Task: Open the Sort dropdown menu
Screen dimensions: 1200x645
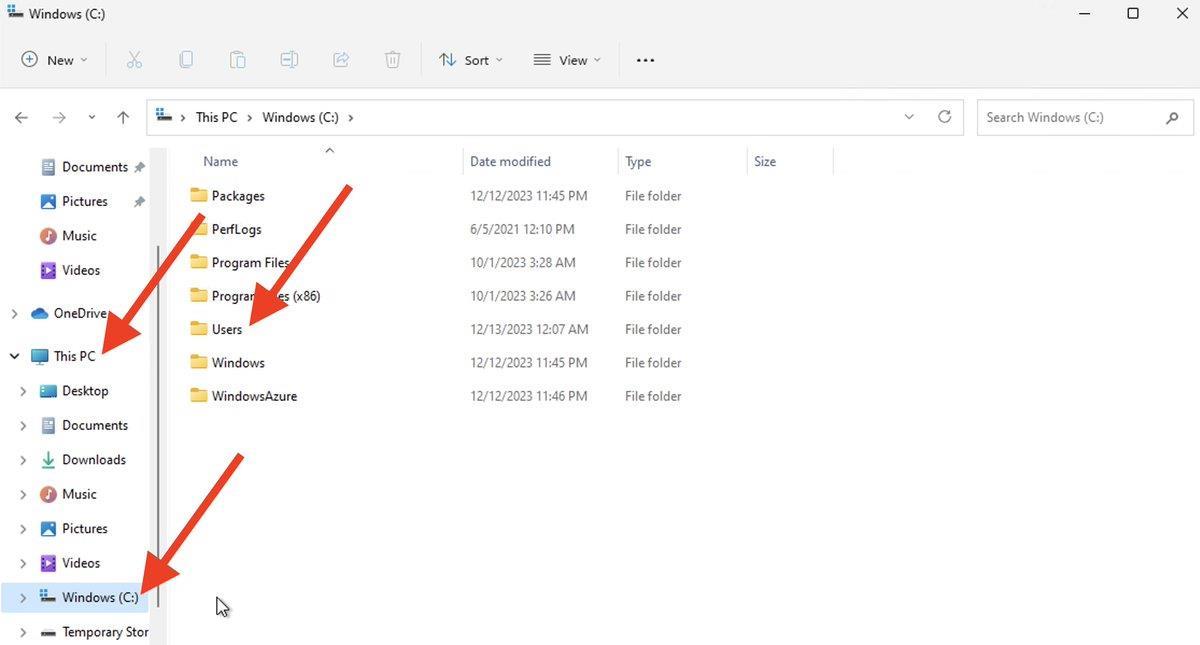Action: click(470, 60)
